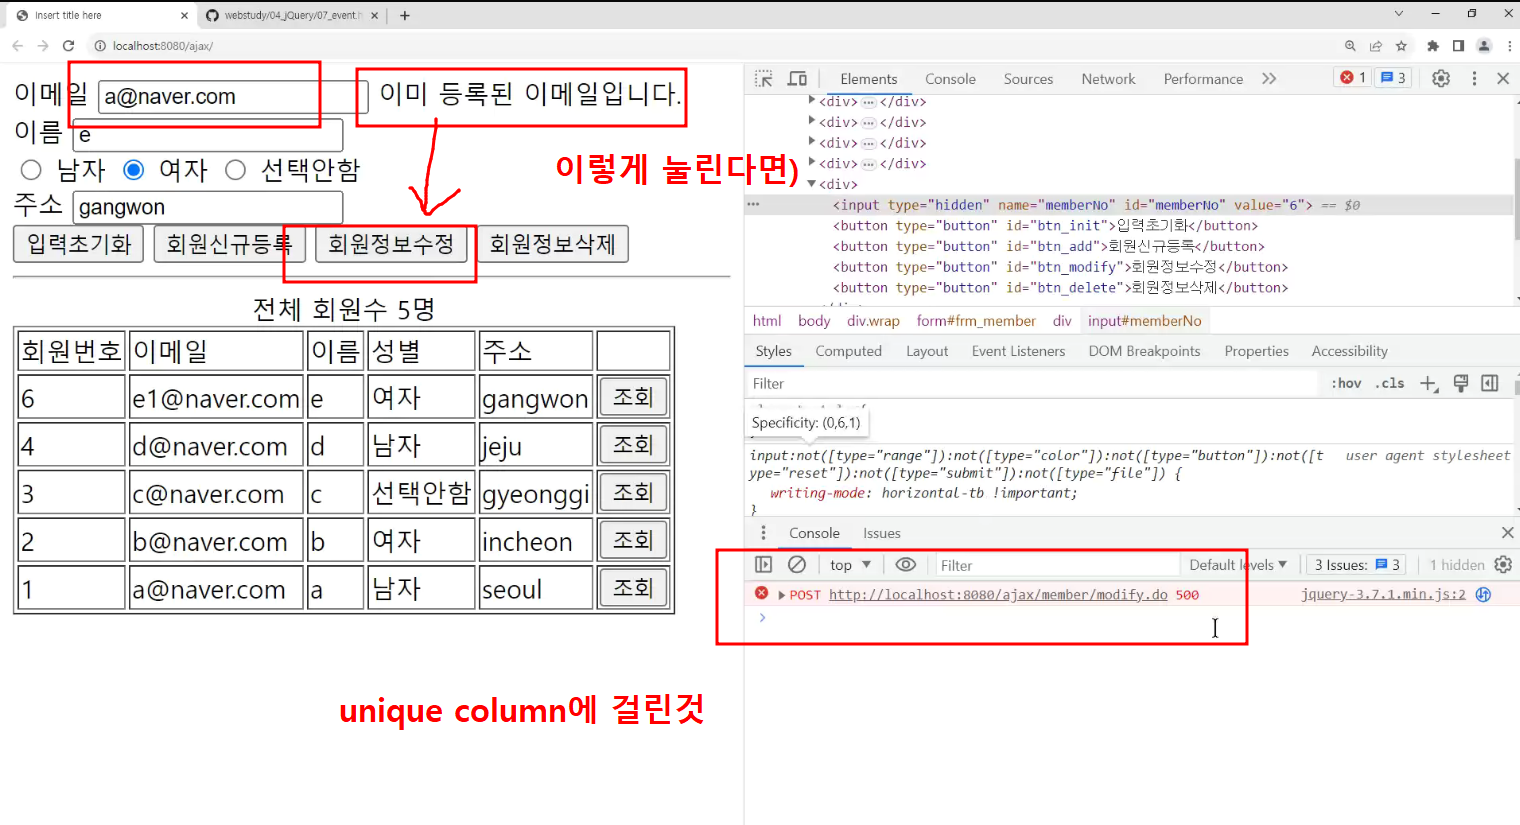
Task: Reload the browser page
Action: coord(68,45)
